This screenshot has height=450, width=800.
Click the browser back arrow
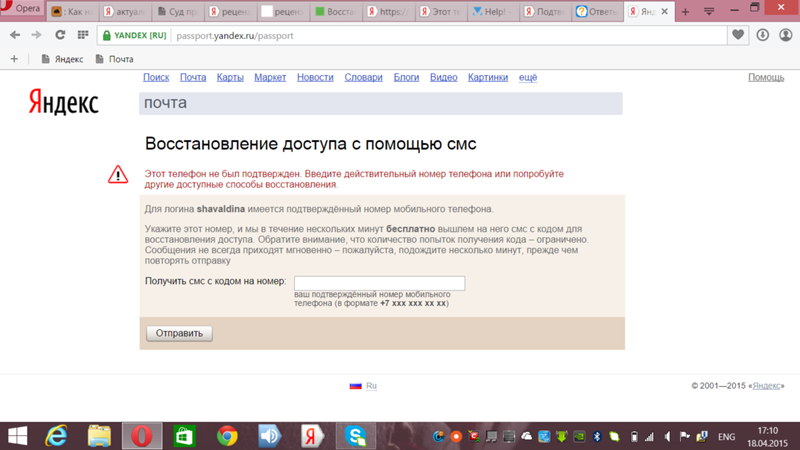(x=15, y=35)
